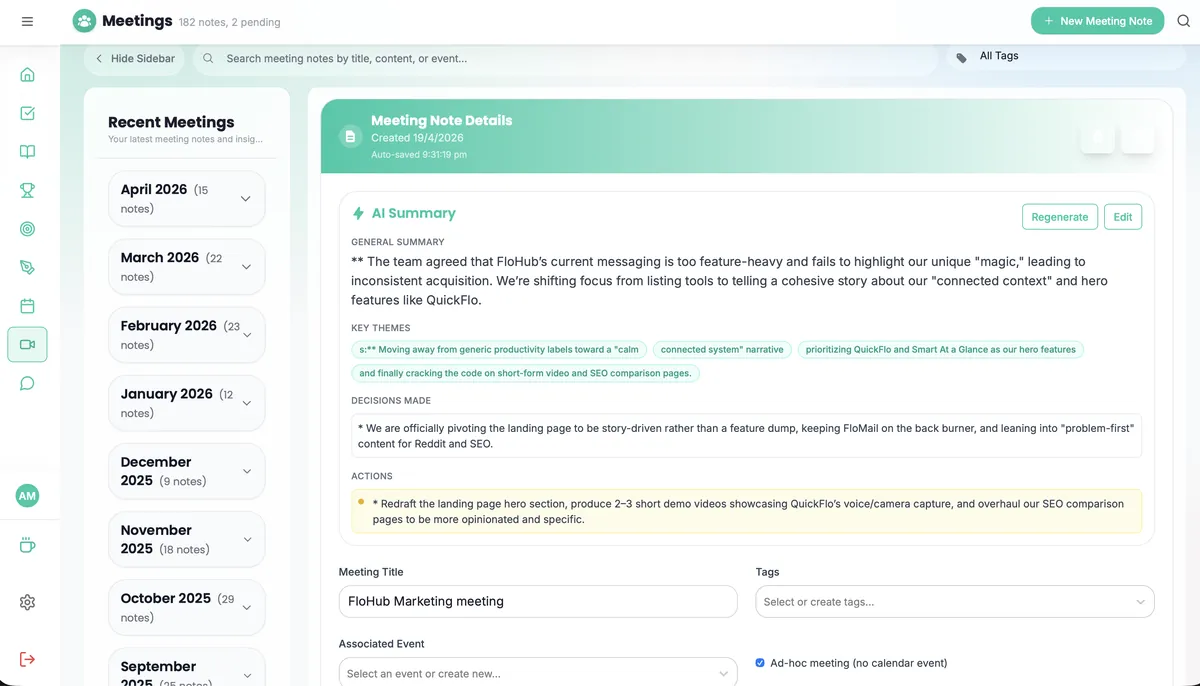The image size is (1200, 686).
Task: Click the 'Recent Meetings' heading
Action: coord(171,122)
